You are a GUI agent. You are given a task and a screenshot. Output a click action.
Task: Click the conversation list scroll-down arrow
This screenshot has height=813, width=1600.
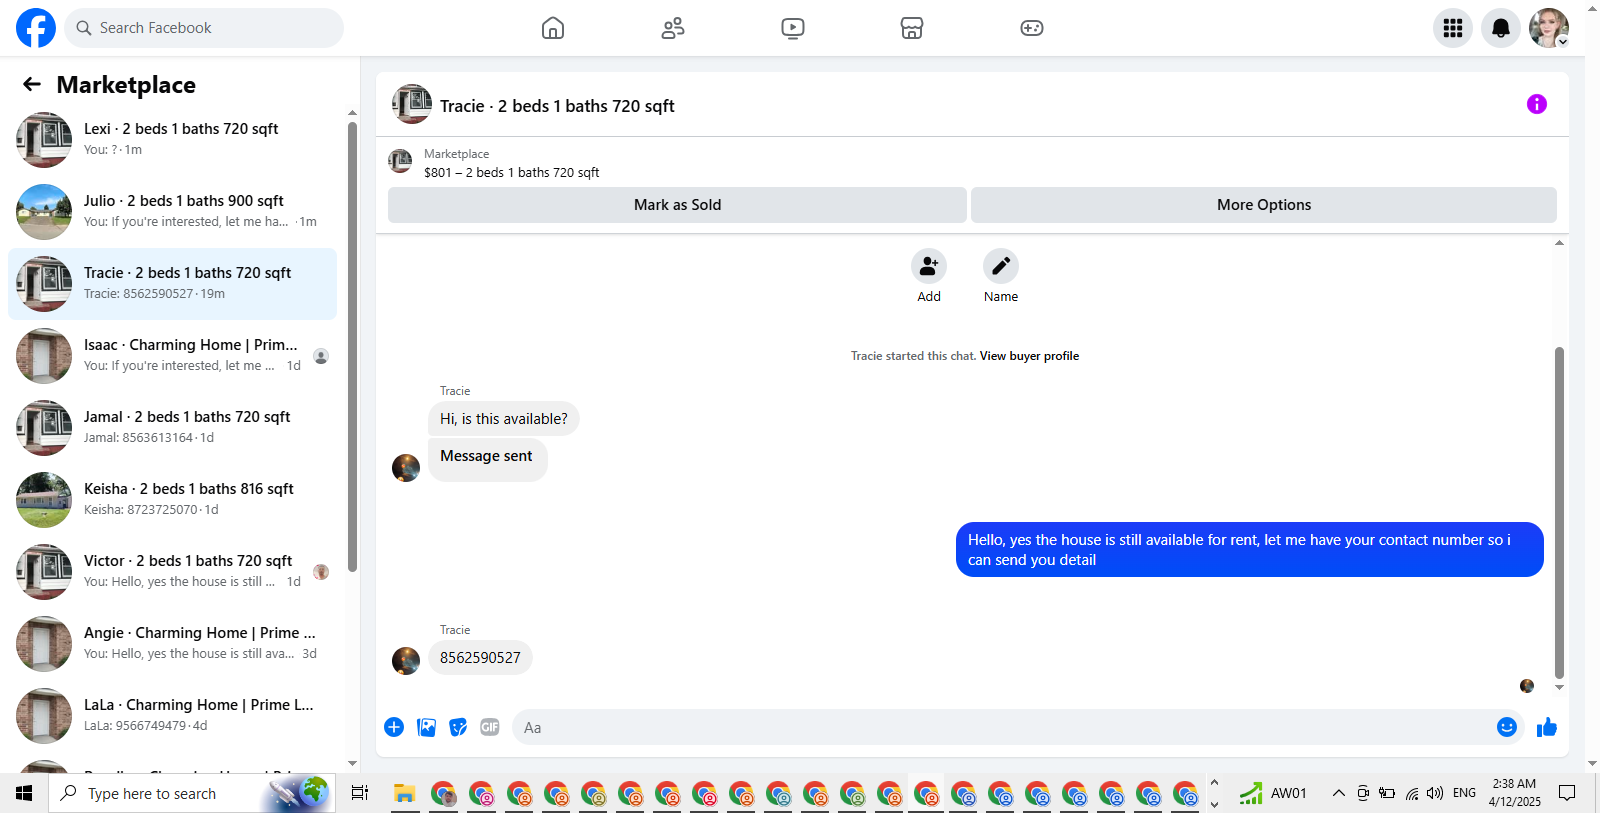(352, 763)
